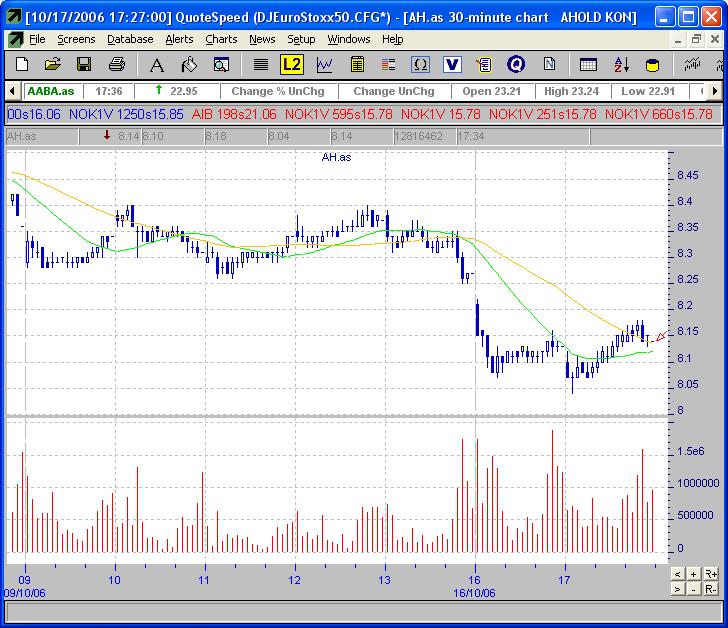Click the Save floppy disk icon
This screenshot has width=728, height=628.
(84, 64)
